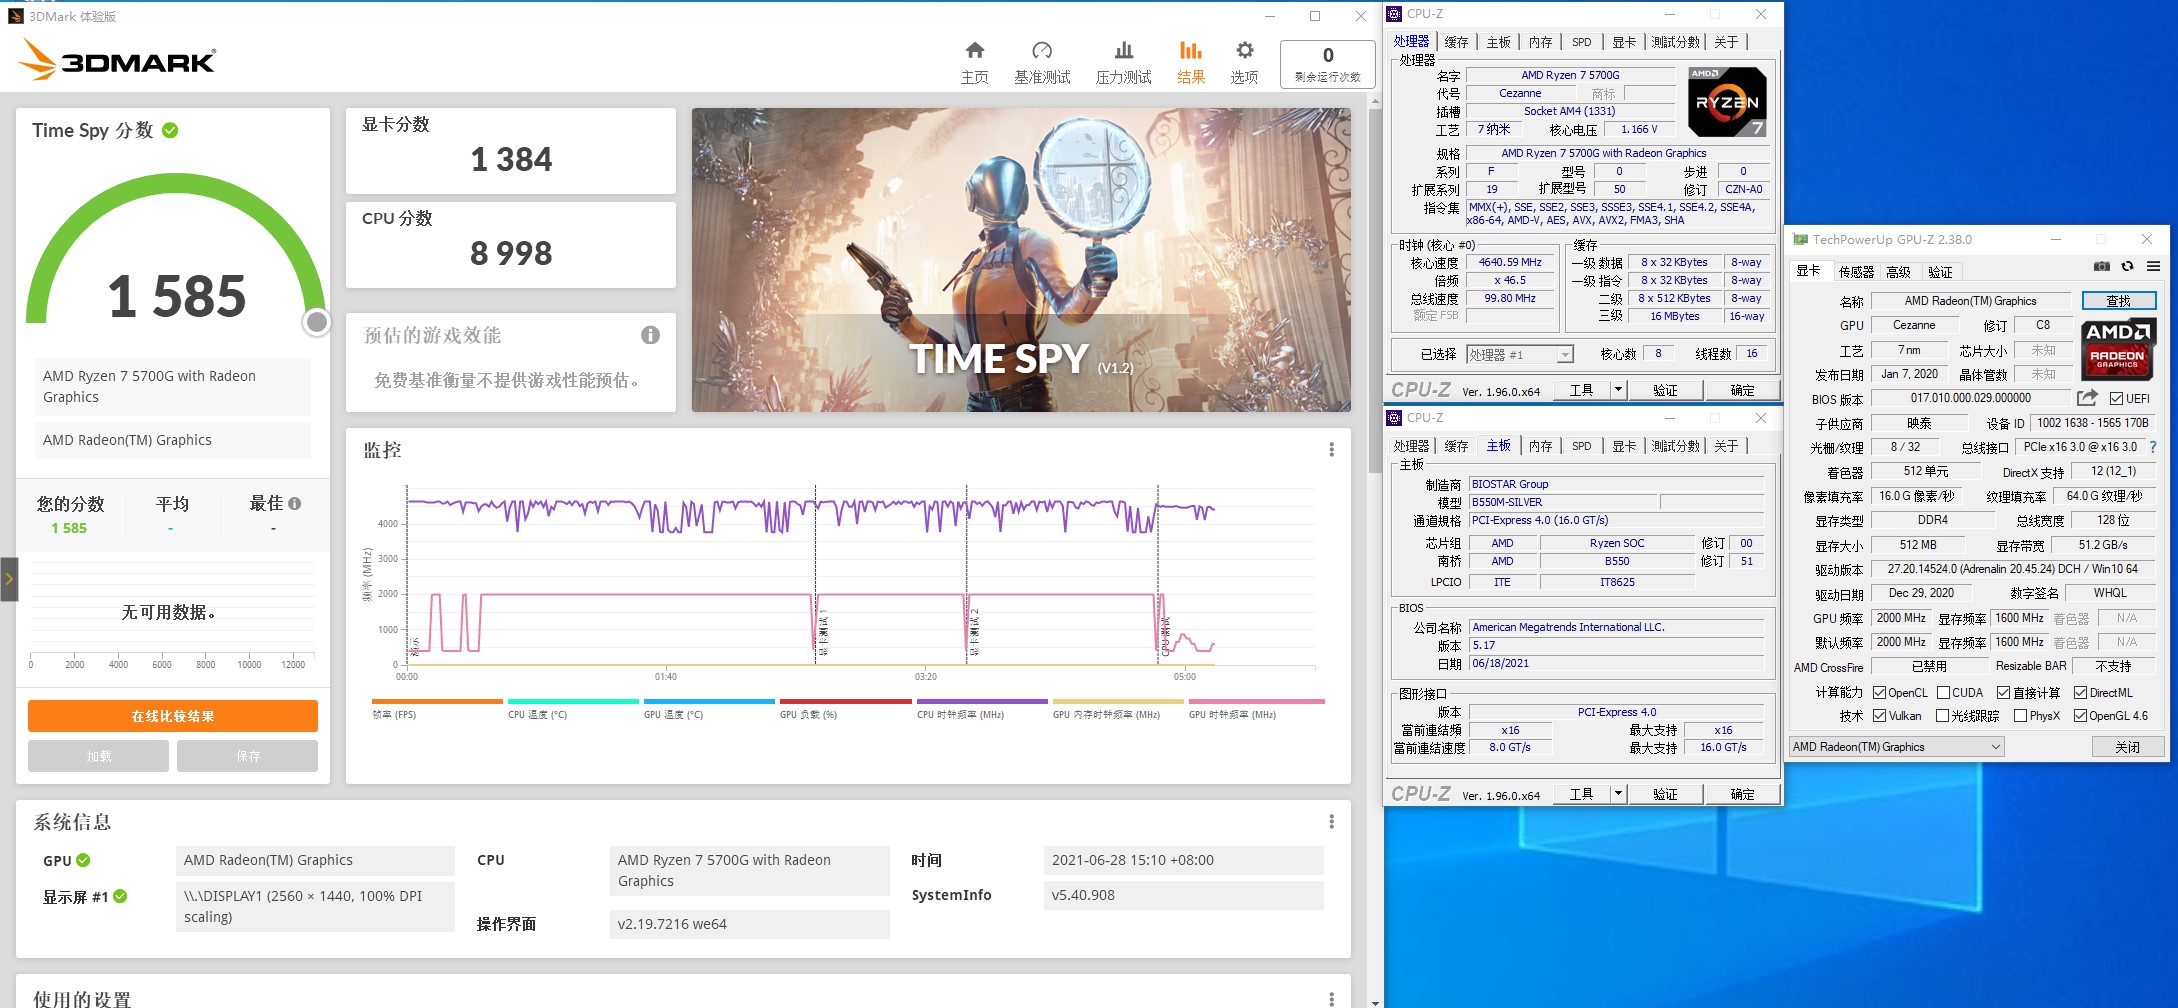The image size is (2178, 1008).
Task: Switch to 高级 tab in GPU-Z
Action: (x=1898, y=272)
